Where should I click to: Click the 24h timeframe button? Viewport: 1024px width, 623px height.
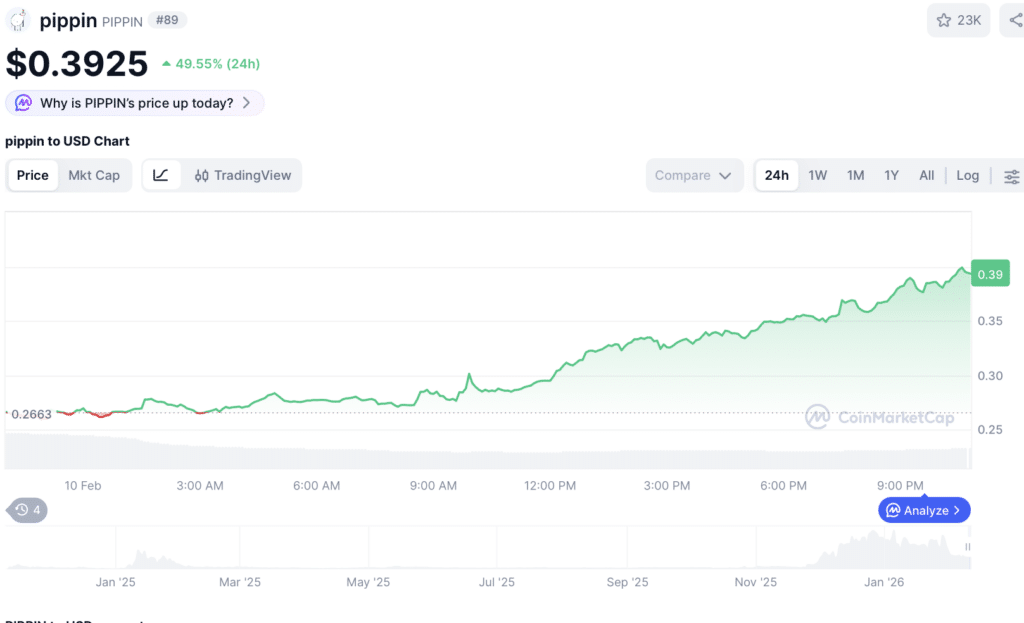[777, 175]
